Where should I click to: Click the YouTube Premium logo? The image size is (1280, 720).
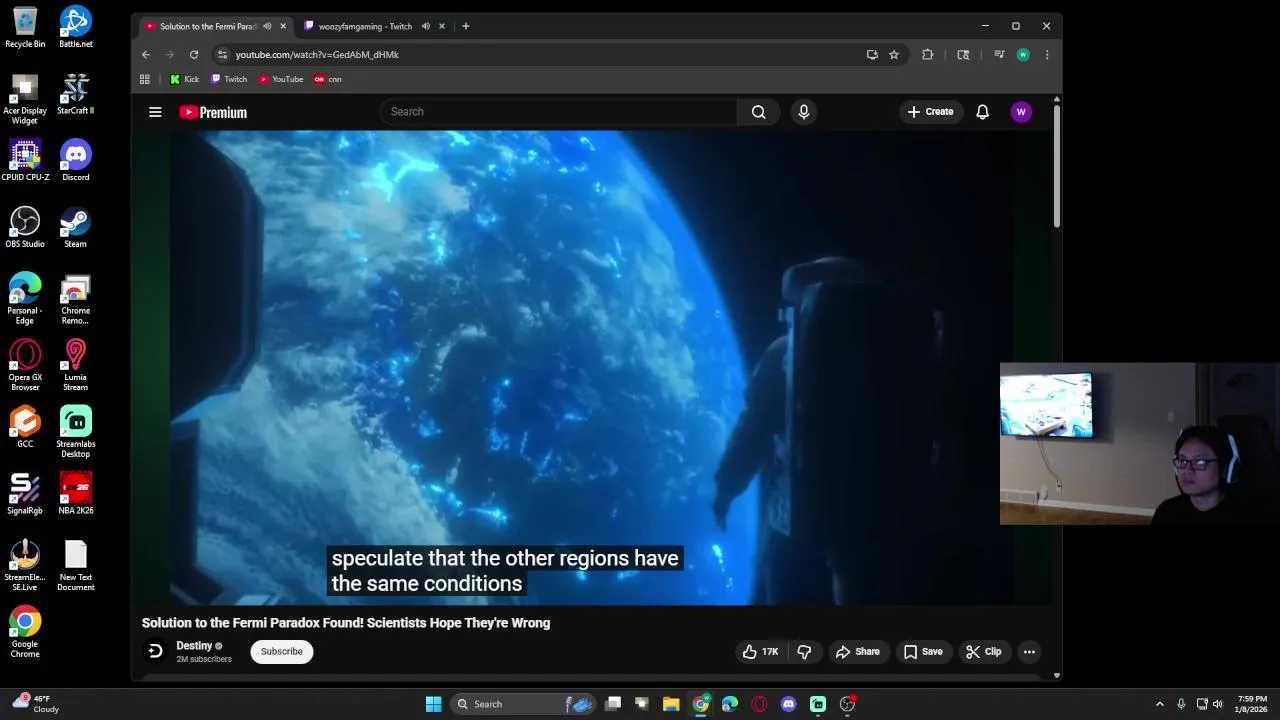(x=213, y=112)
